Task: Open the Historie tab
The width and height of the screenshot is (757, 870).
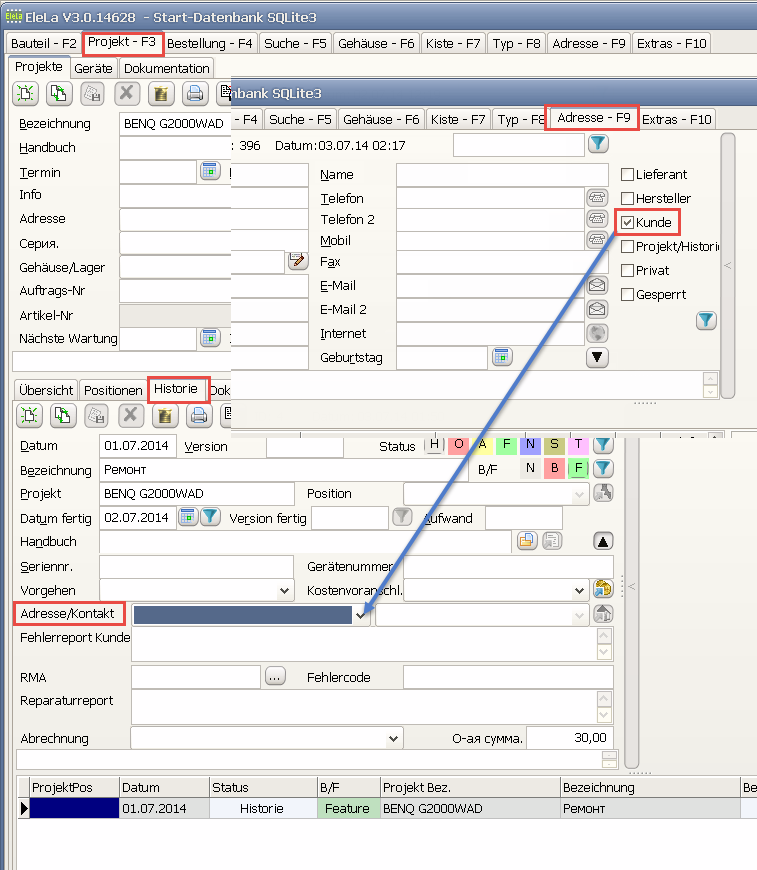Action: [x=178, y=389]
